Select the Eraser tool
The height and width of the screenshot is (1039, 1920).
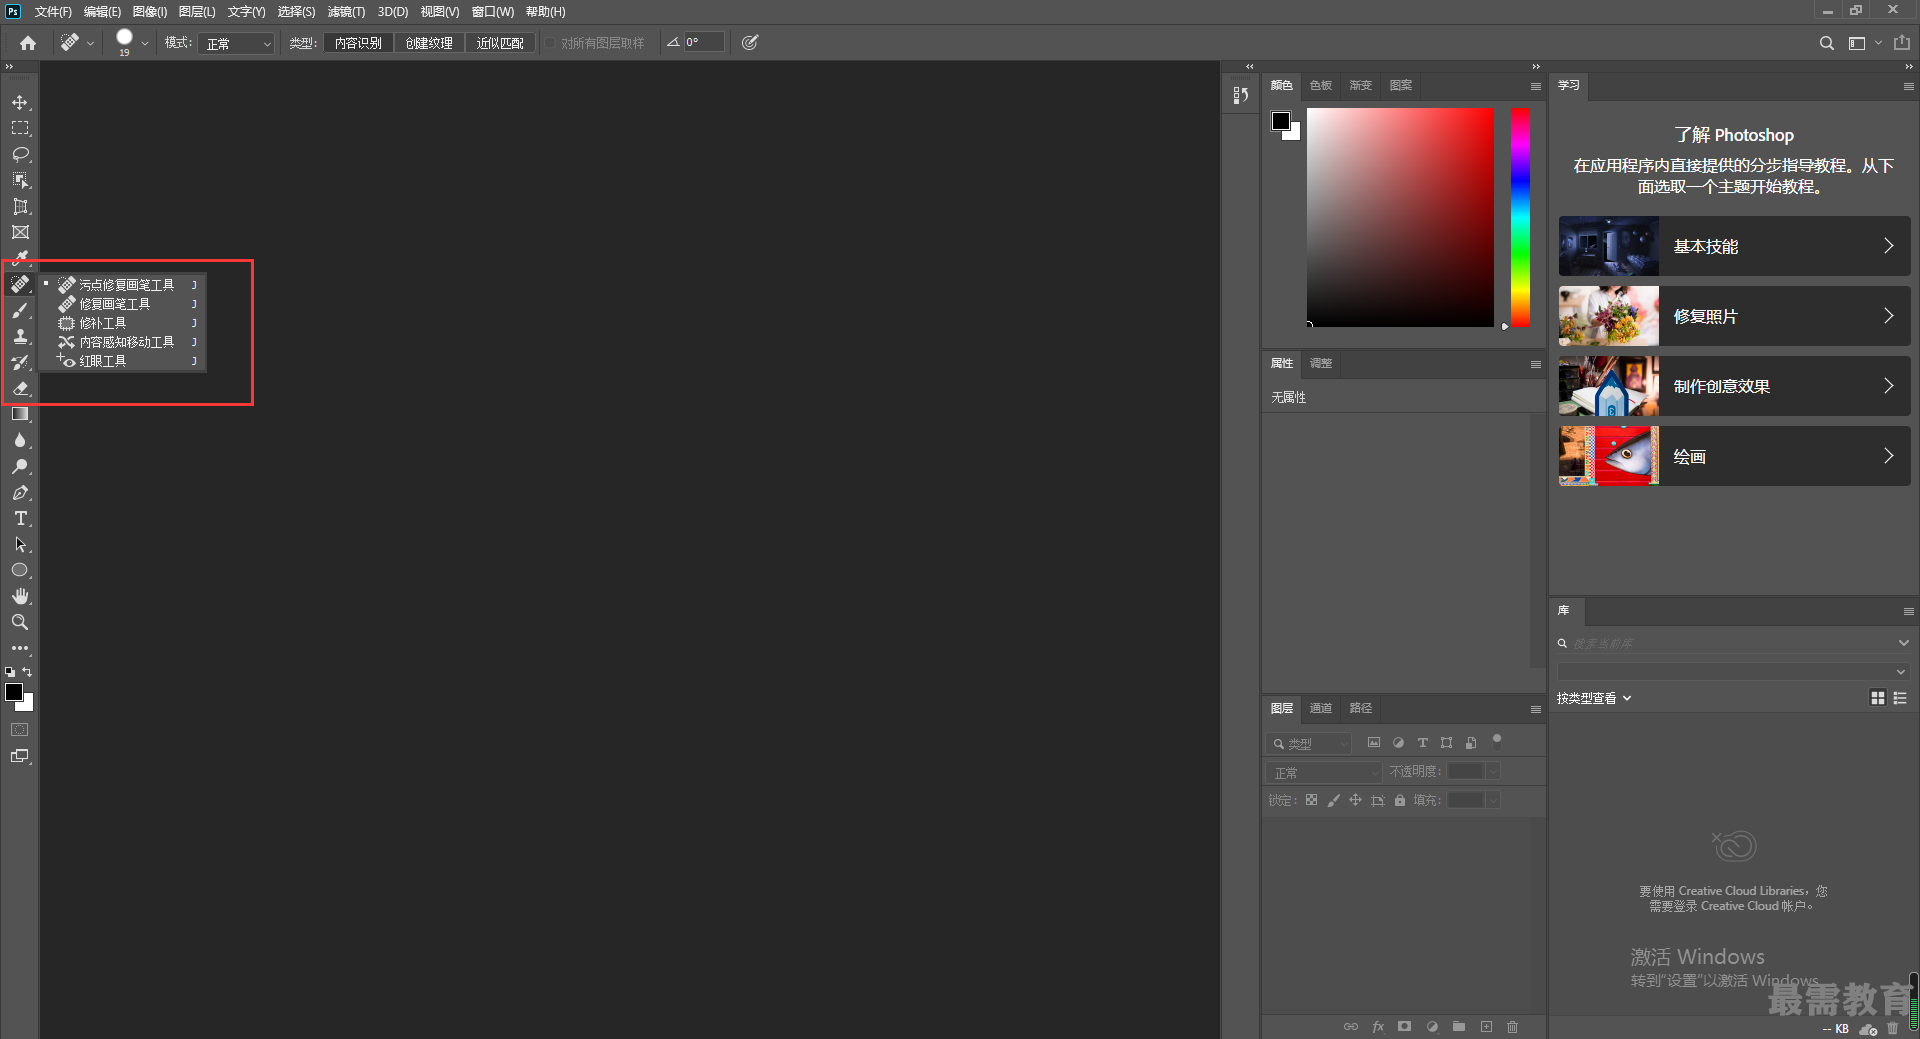coord(20,388)
